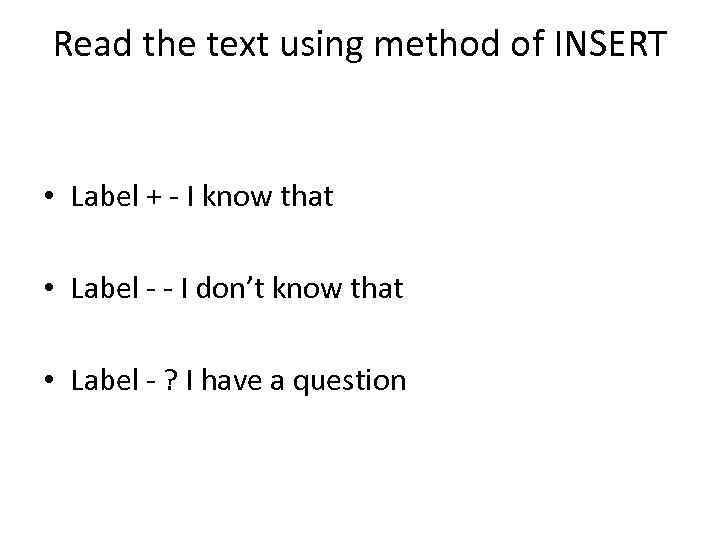Click the word Read in the title

pos(88,44)
